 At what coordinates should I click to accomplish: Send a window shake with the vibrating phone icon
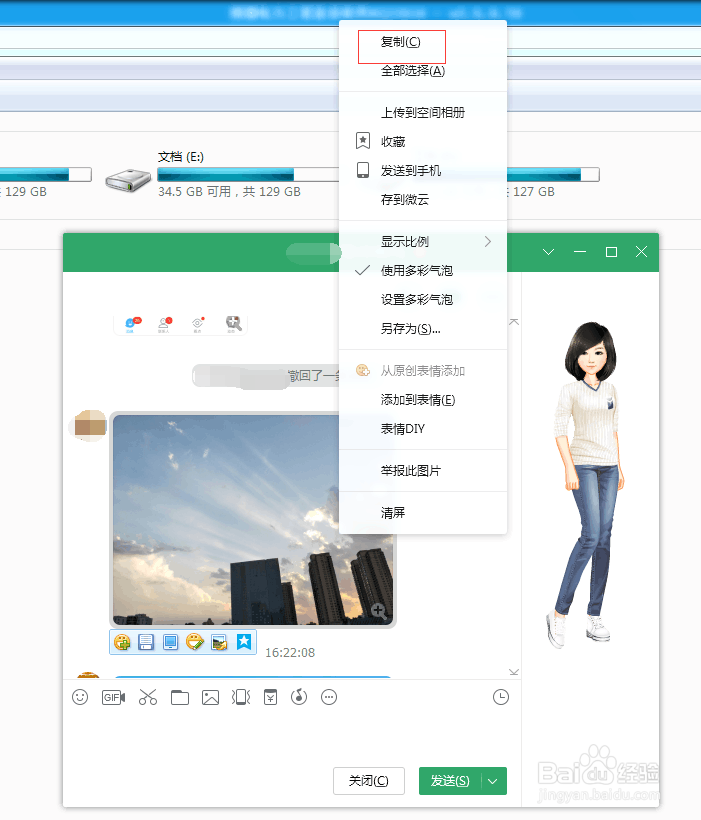coord(241,697)
